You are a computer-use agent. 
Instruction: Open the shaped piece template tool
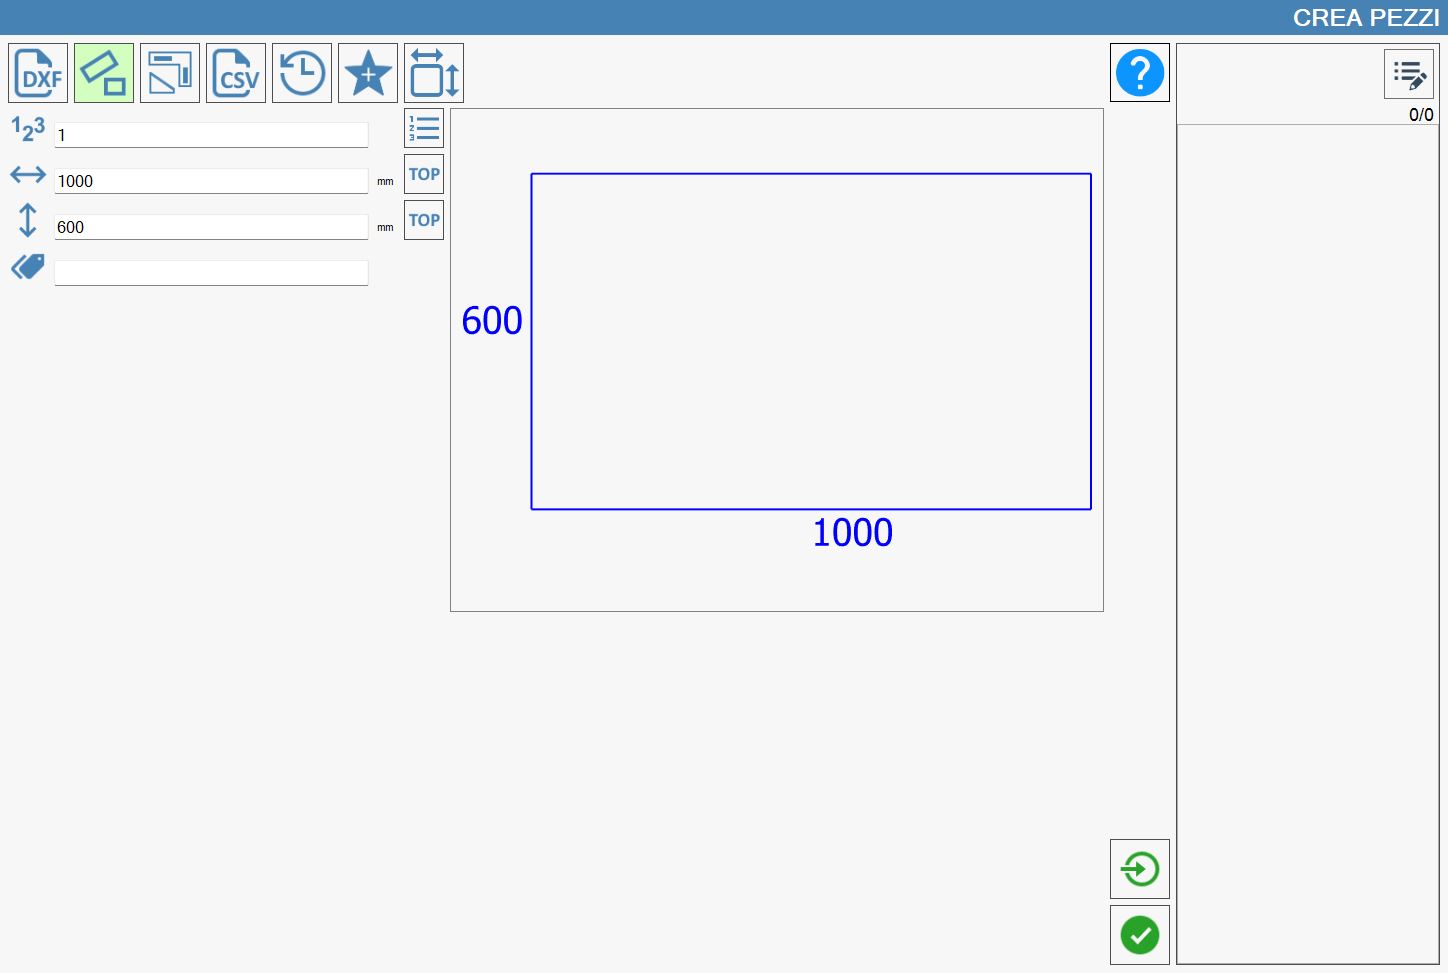[170, 73]
